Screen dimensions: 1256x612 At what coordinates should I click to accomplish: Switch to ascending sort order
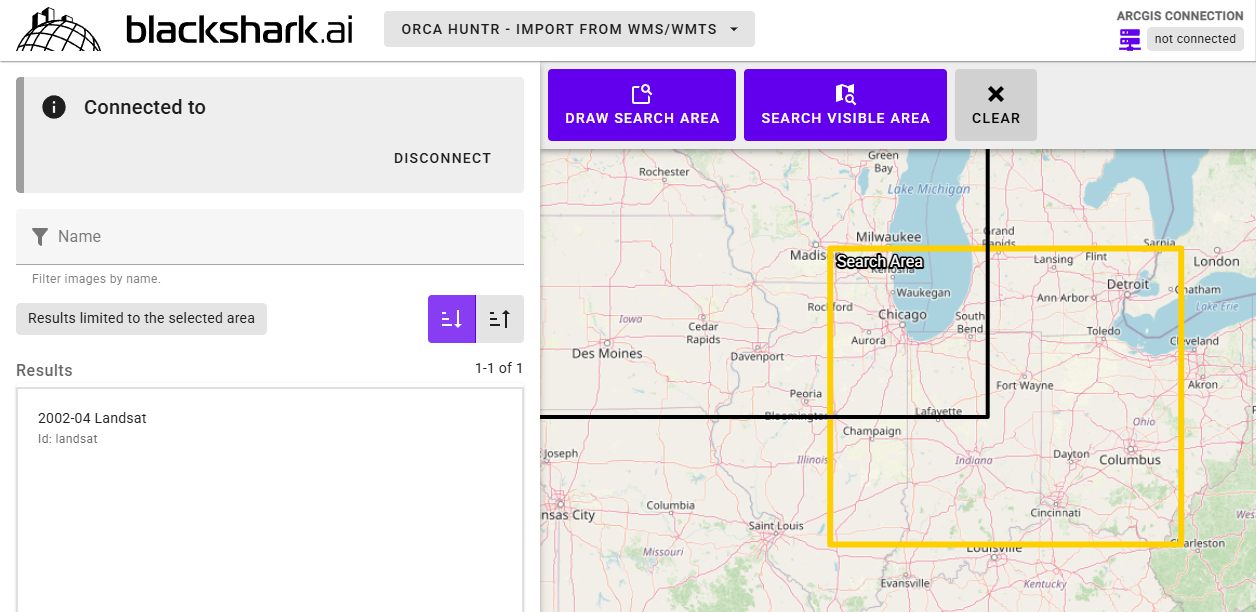[x=500, y=319]
